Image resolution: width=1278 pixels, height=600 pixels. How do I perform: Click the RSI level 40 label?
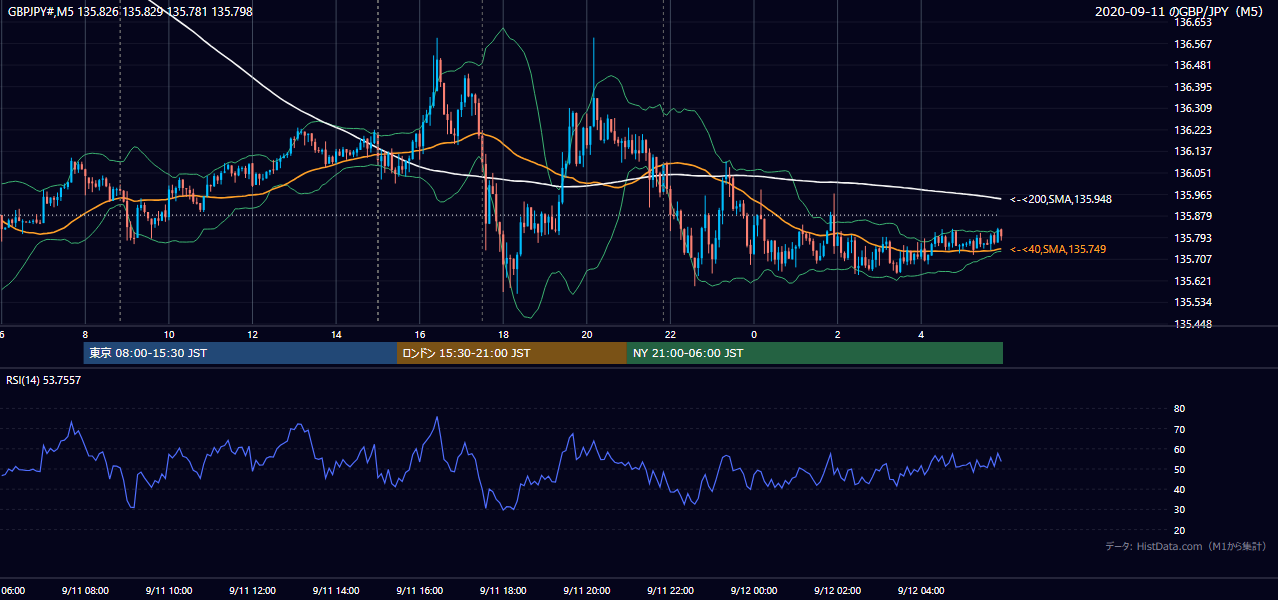tap(1179, 489)
